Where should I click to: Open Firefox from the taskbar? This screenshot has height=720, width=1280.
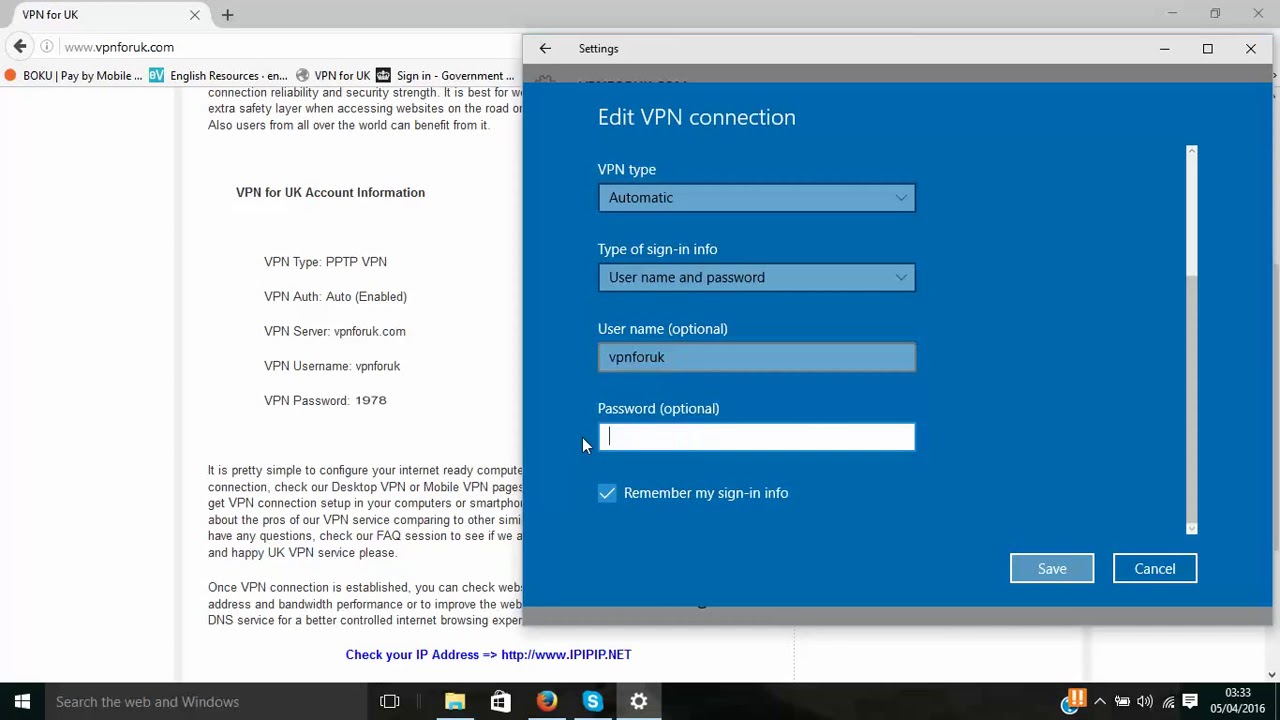coord(547,702)
